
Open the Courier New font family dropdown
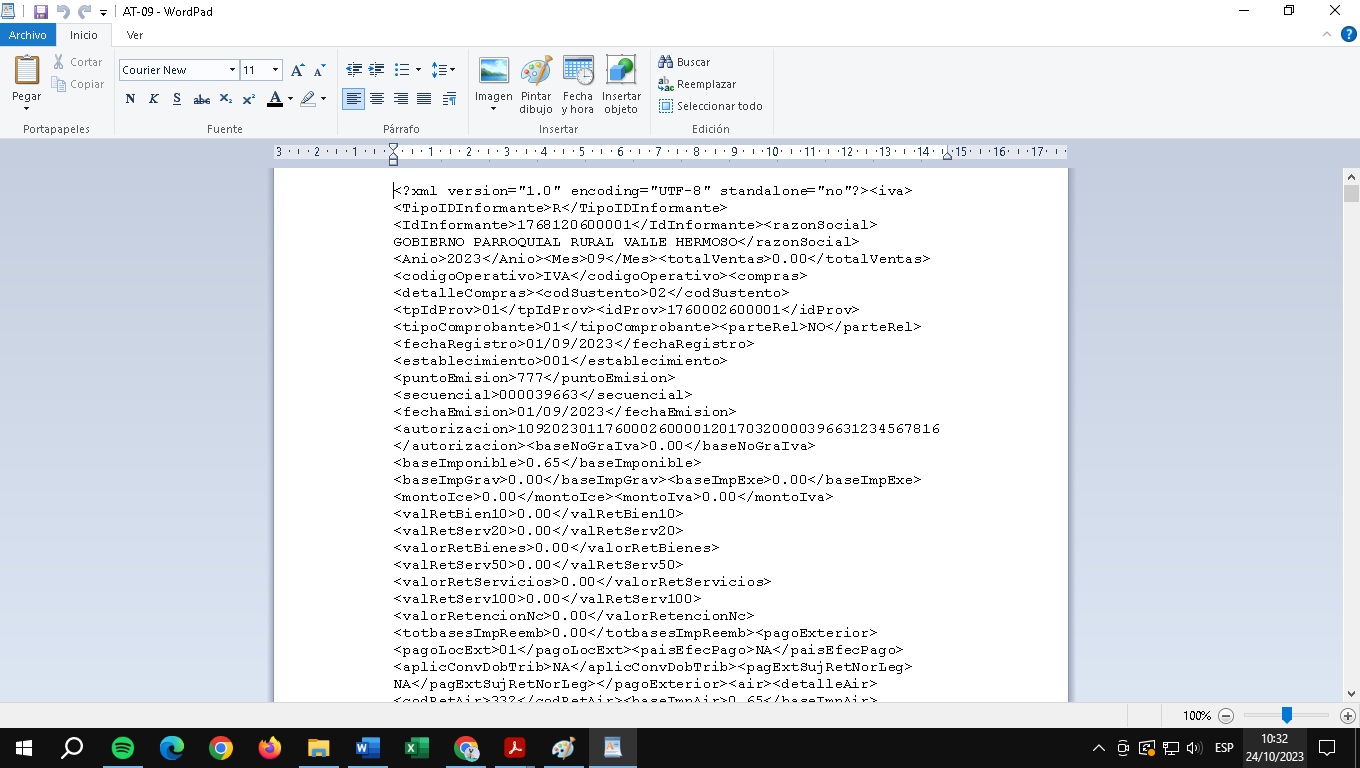point(232,70)
